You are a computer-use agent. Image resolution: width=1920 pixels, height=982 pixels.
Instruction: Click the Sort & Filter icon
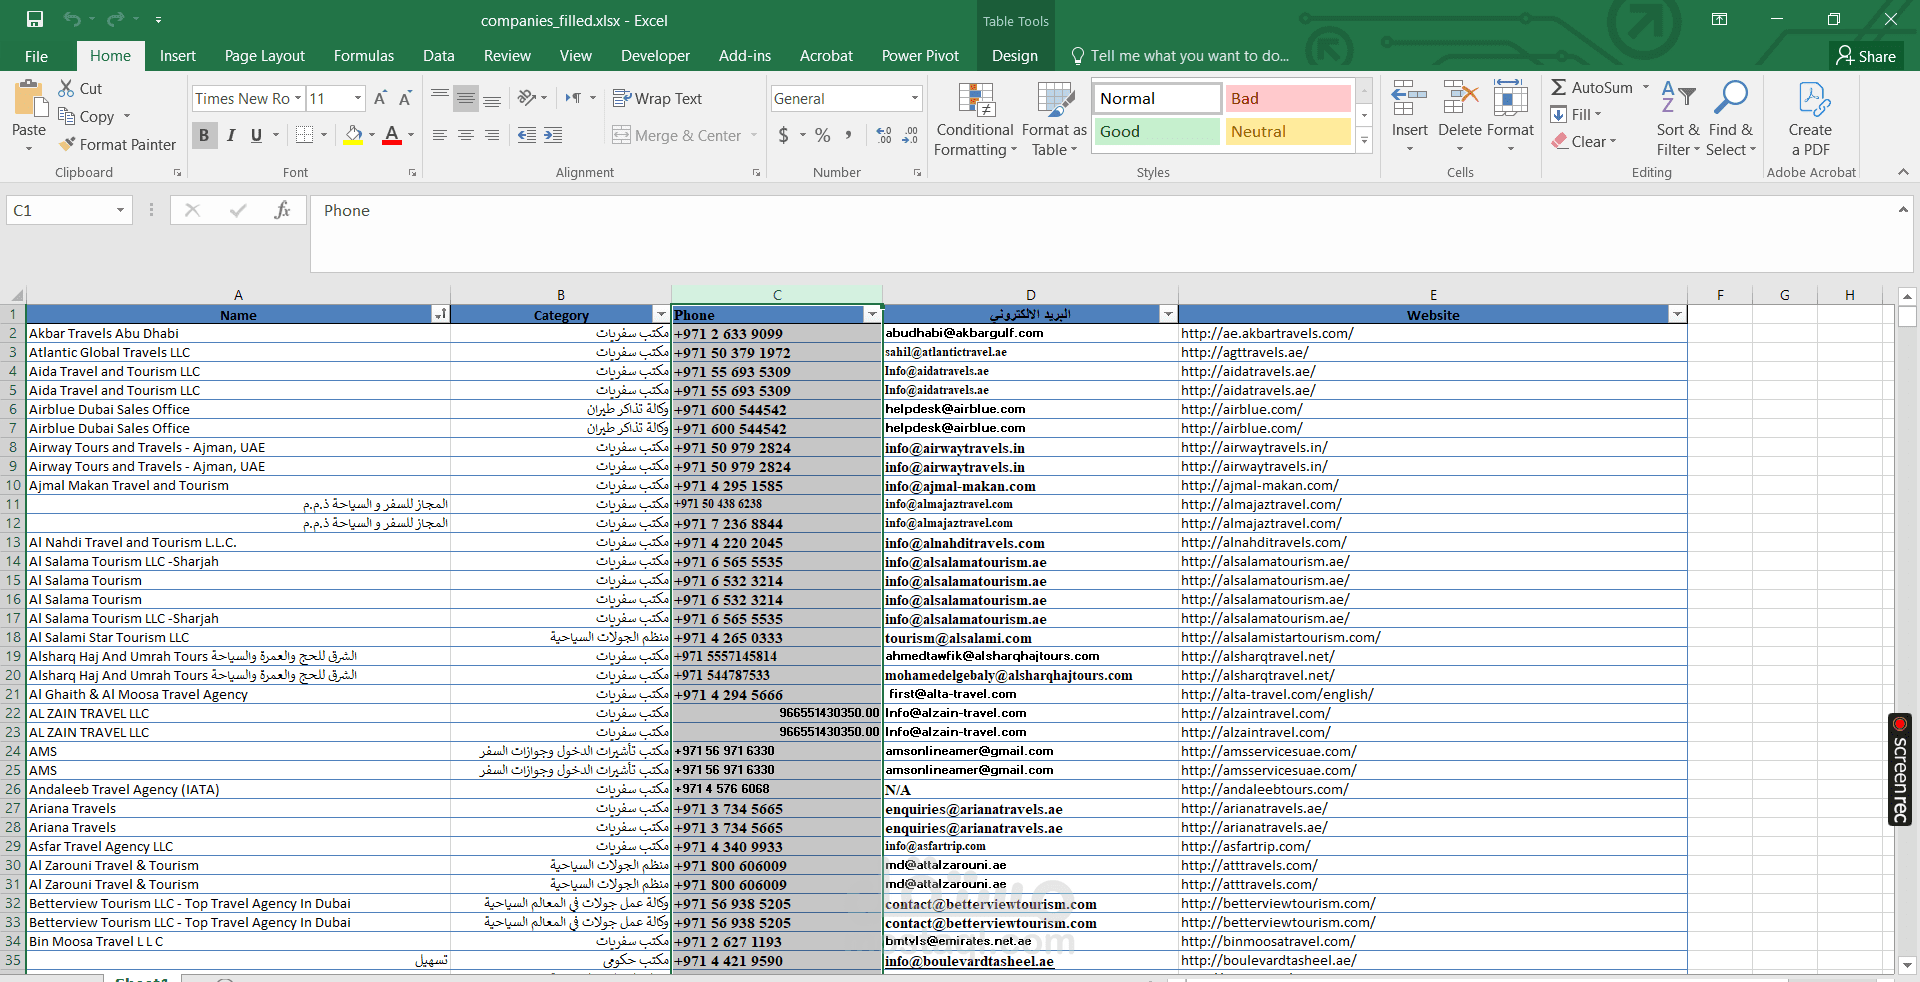coord(1678,98)
